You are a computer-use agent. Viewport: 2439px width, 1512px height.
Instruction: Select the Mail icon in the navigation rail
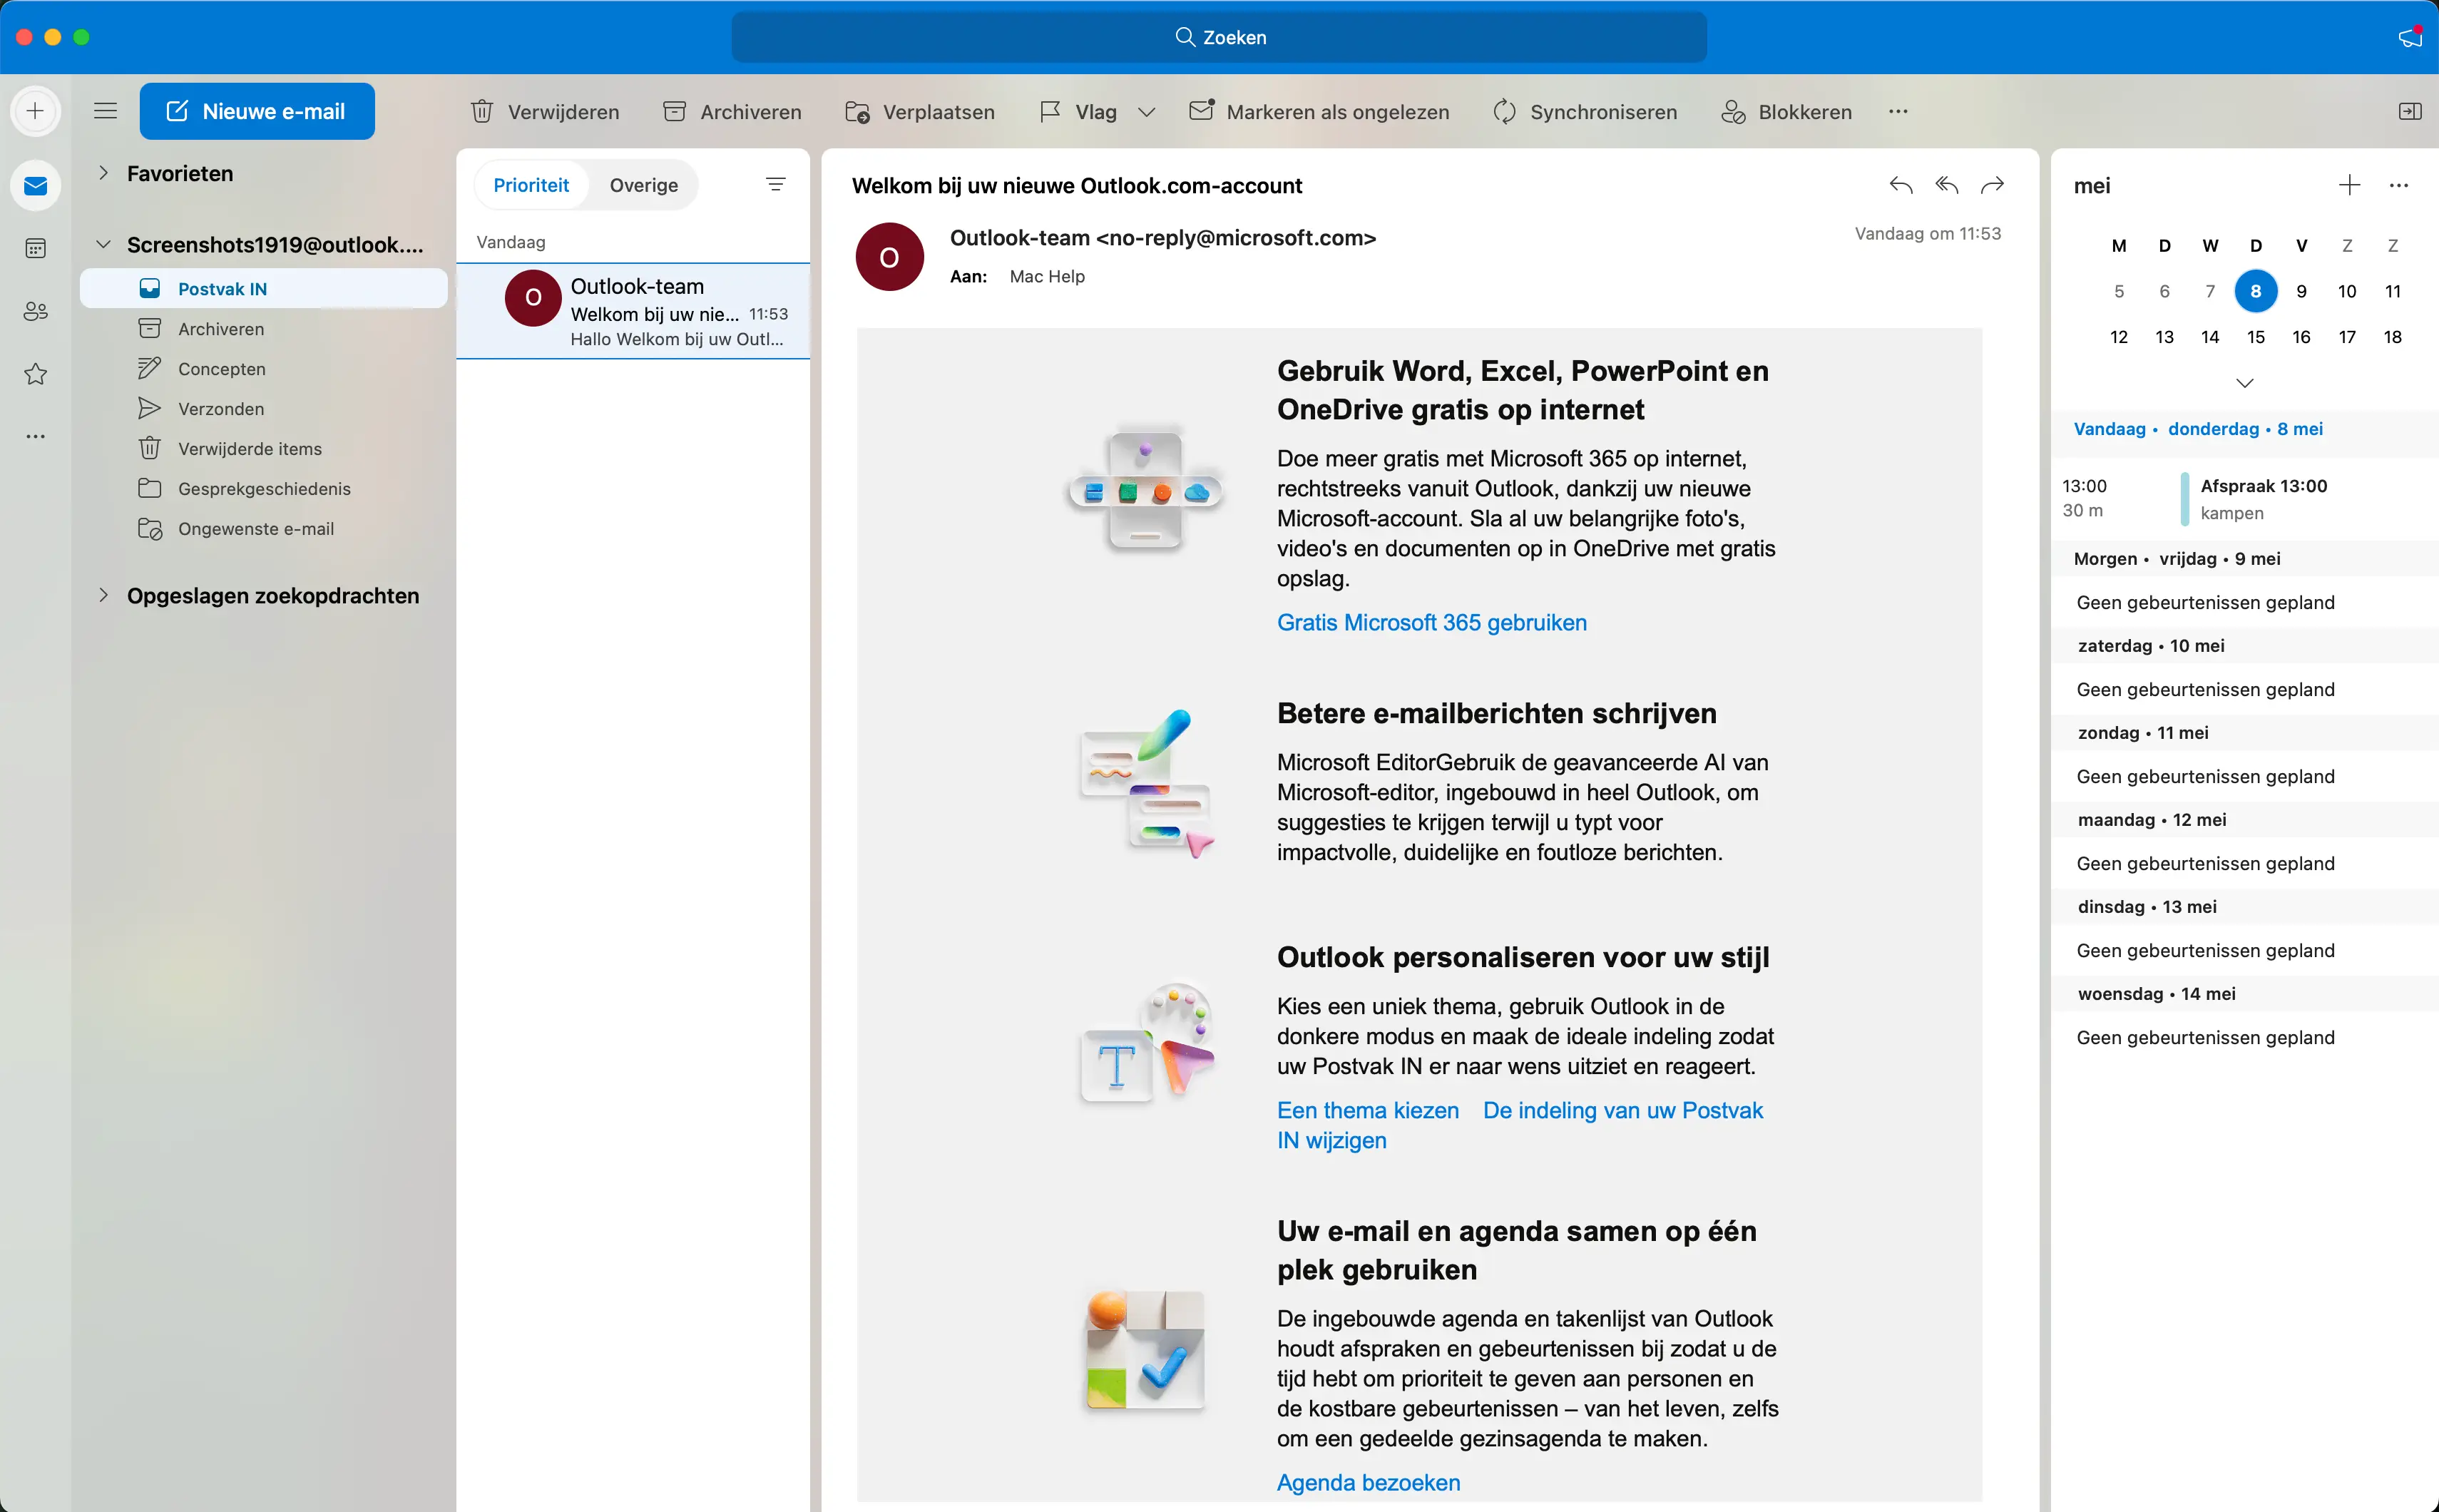tap(35, 185)
